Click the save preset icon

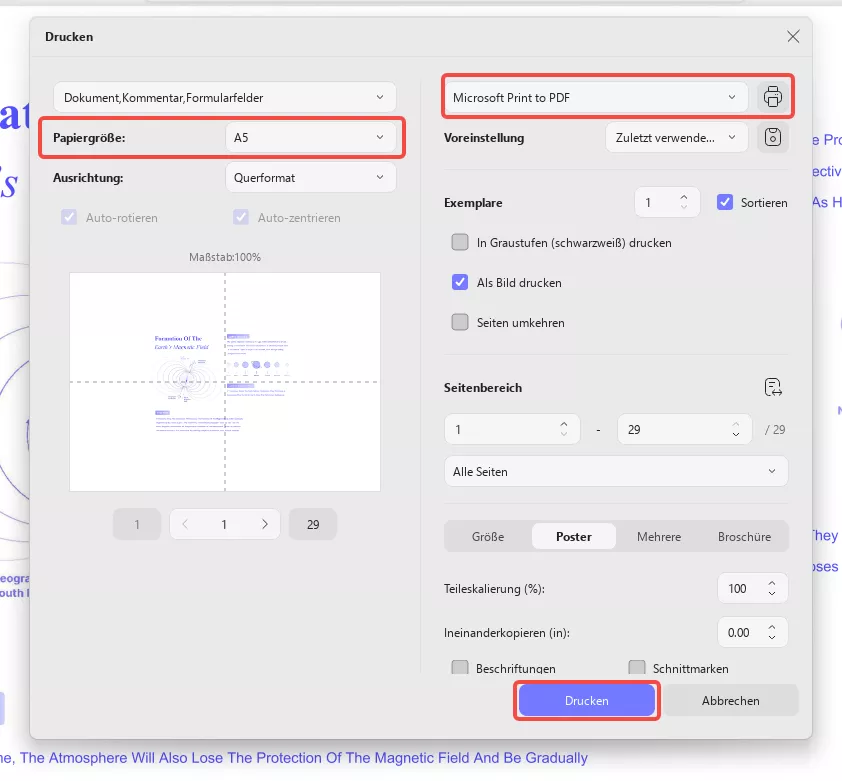772,138
